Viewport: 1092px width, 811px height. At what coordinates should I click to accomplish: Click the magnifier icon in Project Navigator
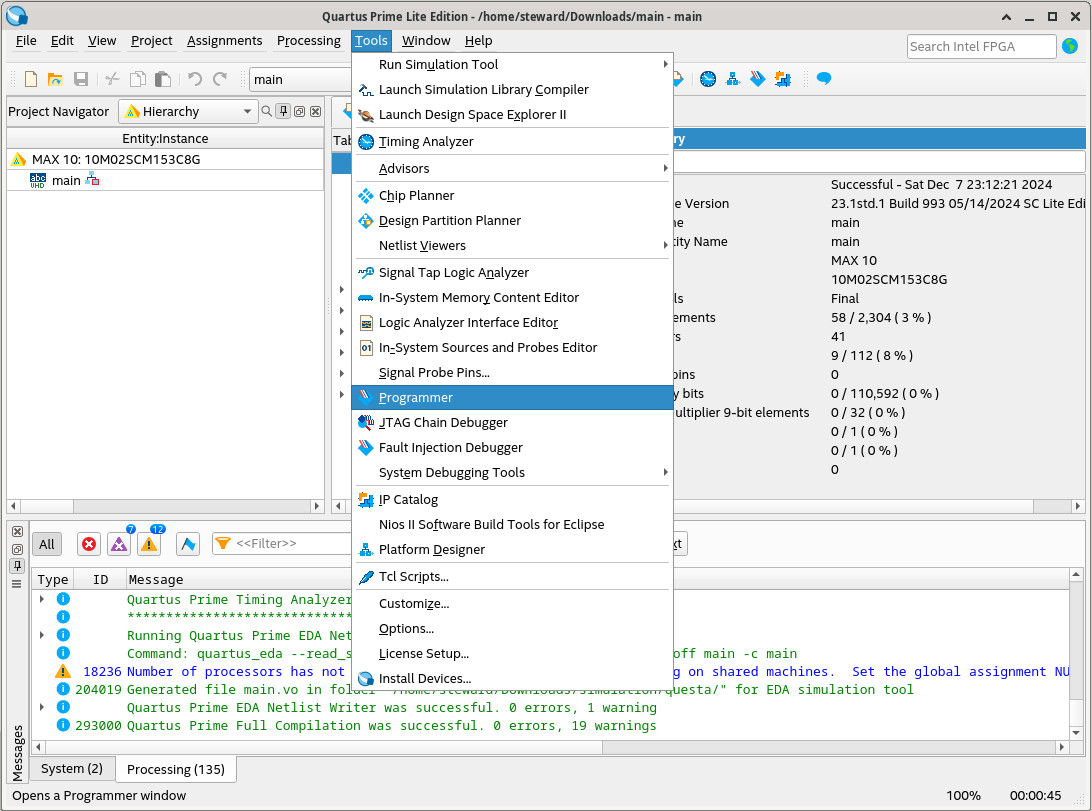(x=267, y=111)
